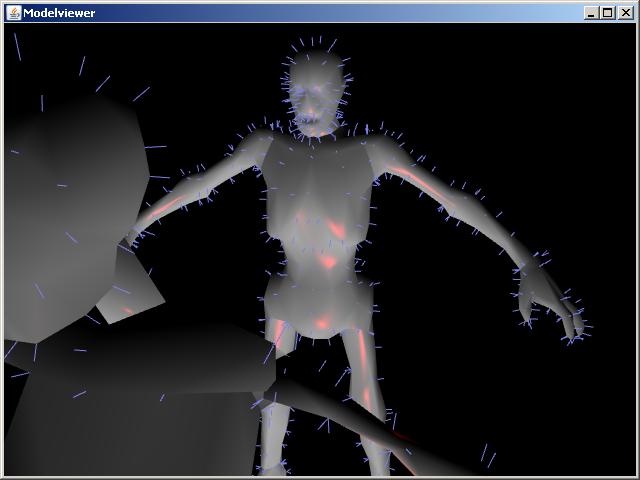
Task: Click the humanoid model's head
Action: coord(316,93)
